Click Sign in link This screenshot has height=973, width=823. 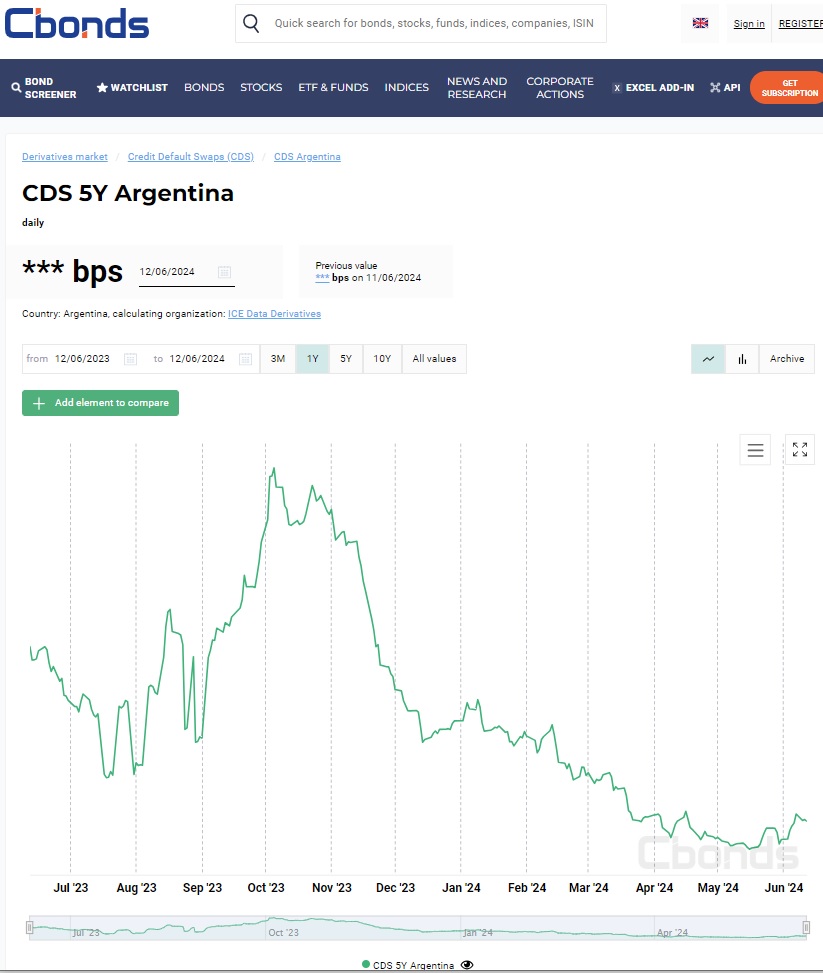(x=749, y=24)
